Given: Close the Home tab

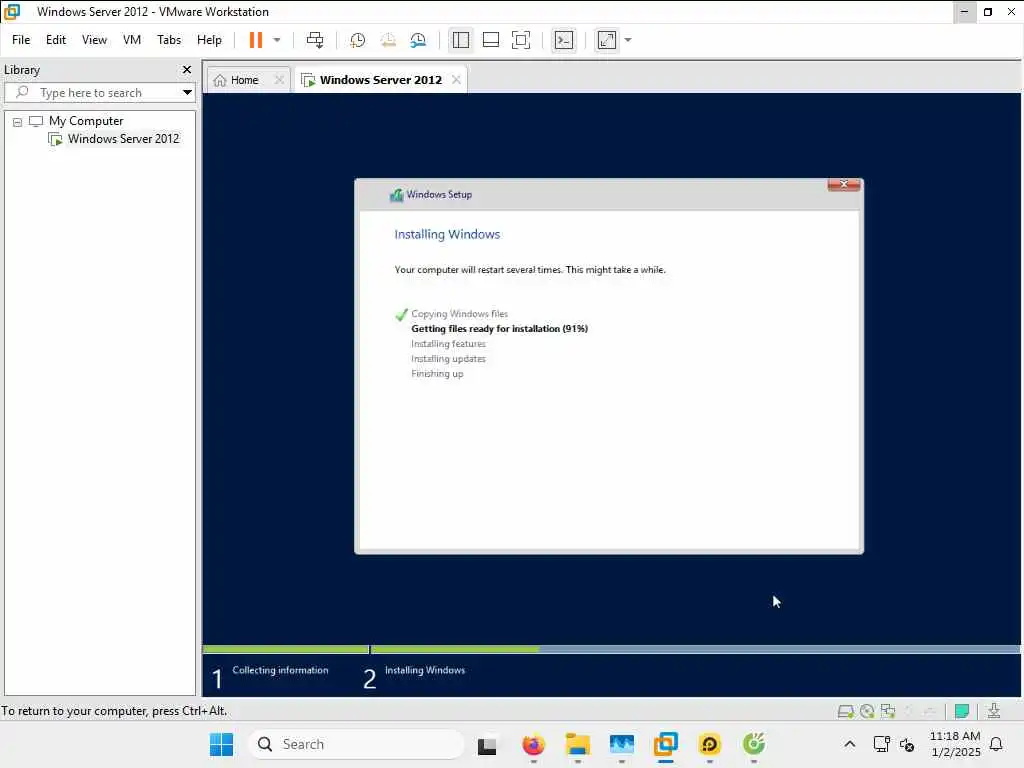Looking at the screenshot, I should tap(279, 80).
